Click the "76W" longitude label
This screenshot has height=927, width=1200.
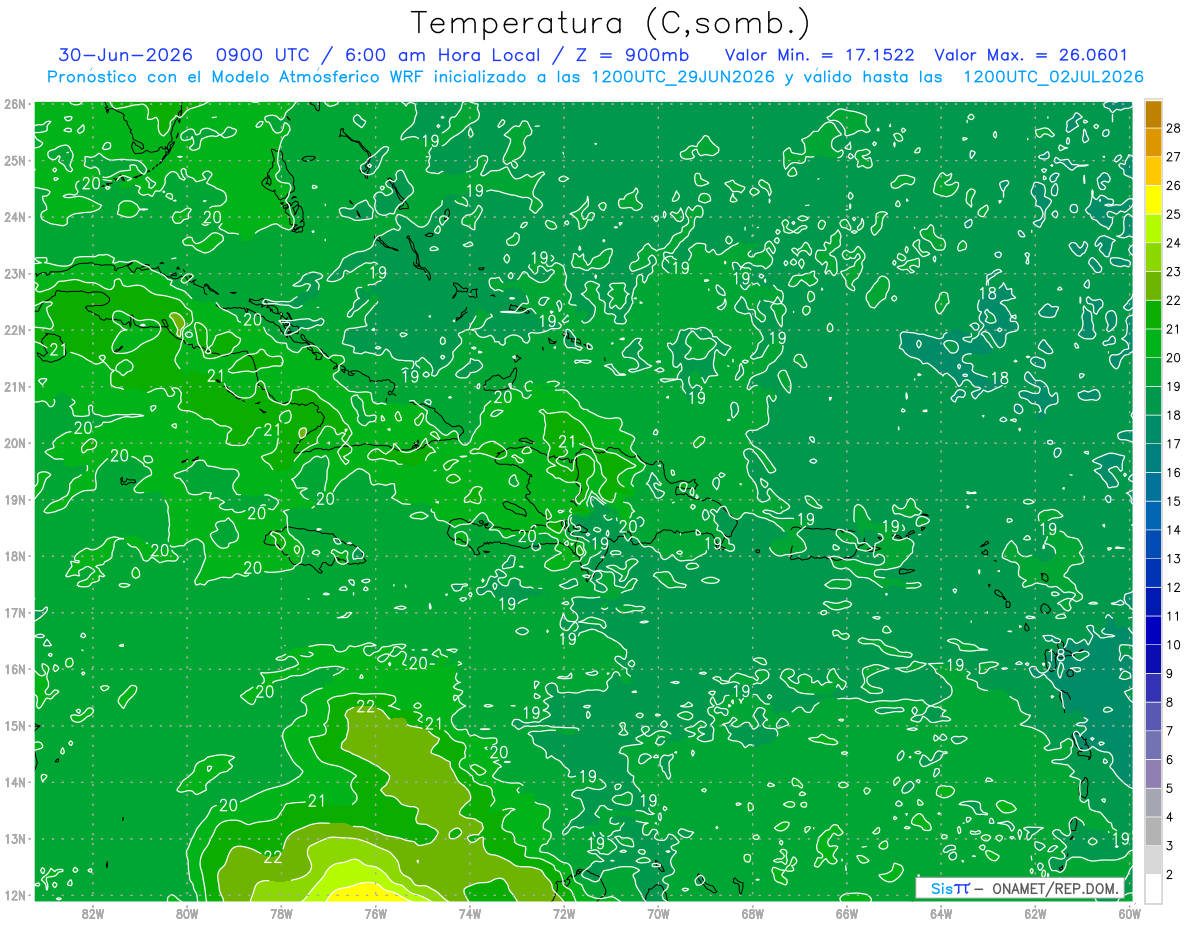point(375,912)
